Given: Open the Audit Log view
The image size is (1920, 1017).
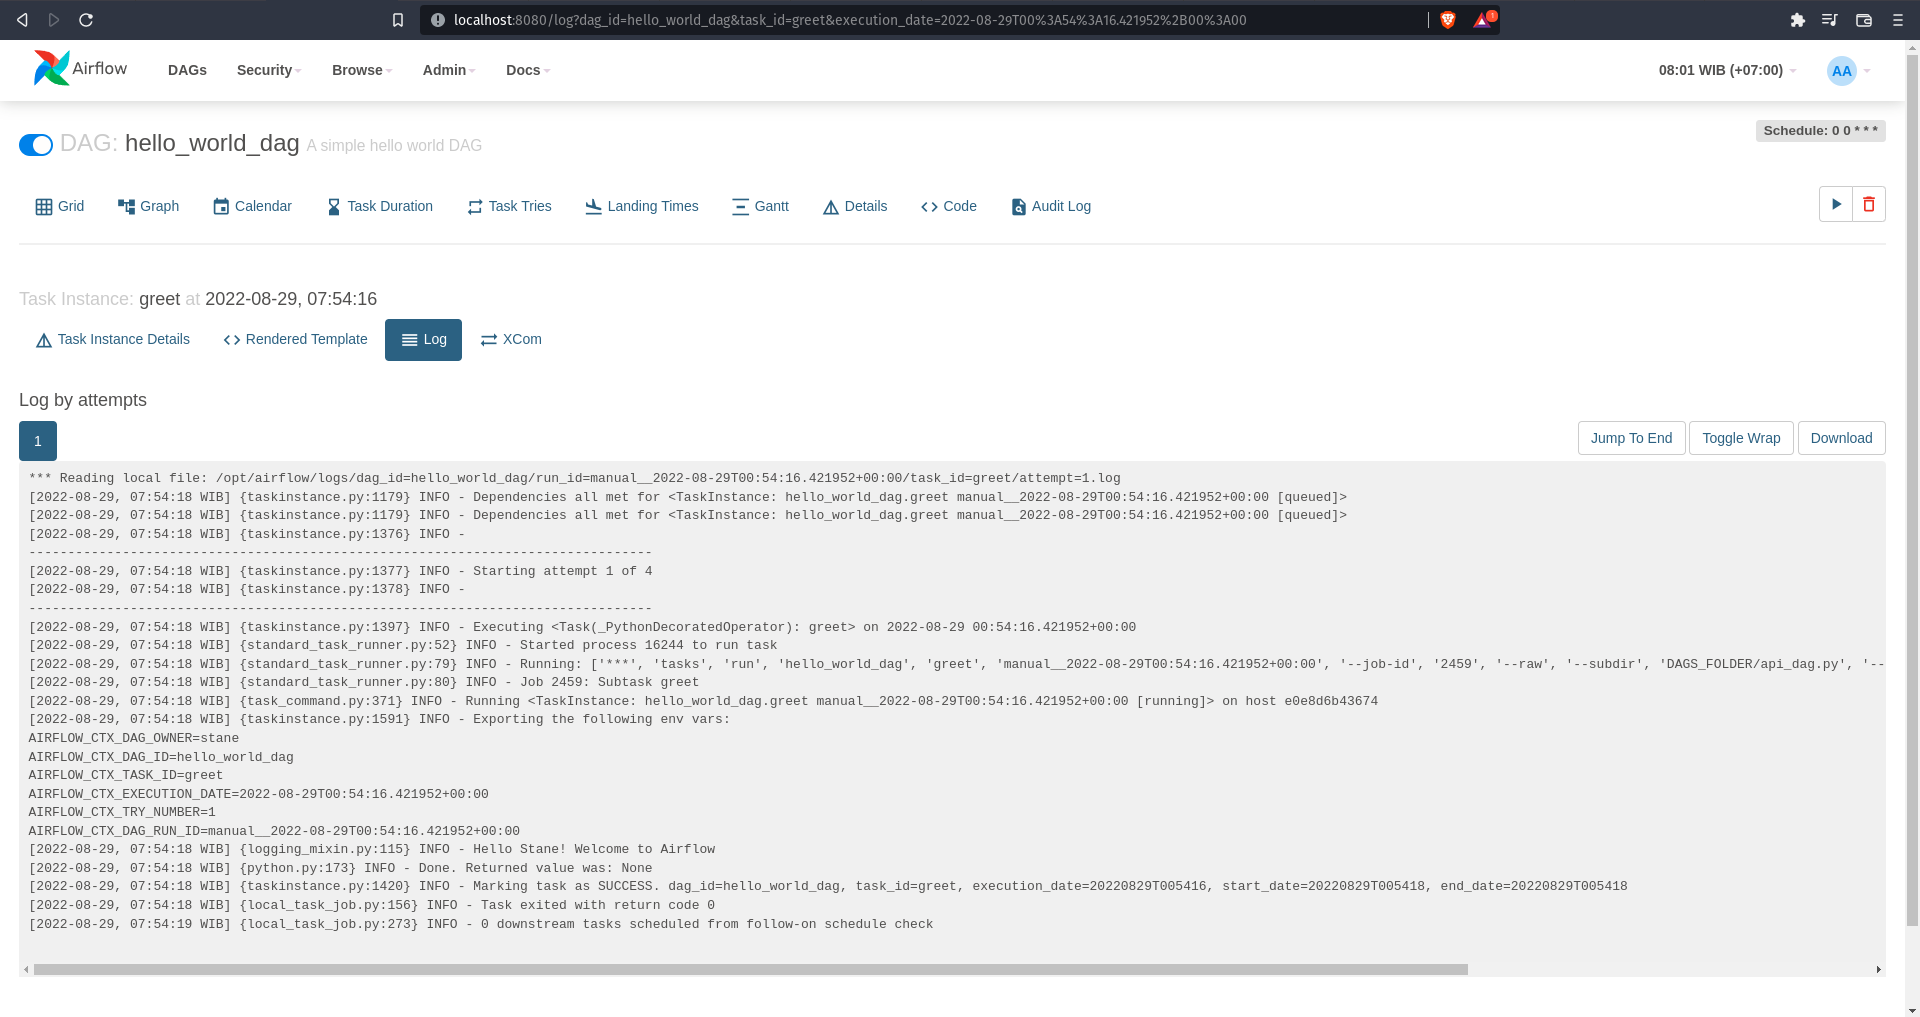Looking at the screenshot, I should [x=1051, y=206].
